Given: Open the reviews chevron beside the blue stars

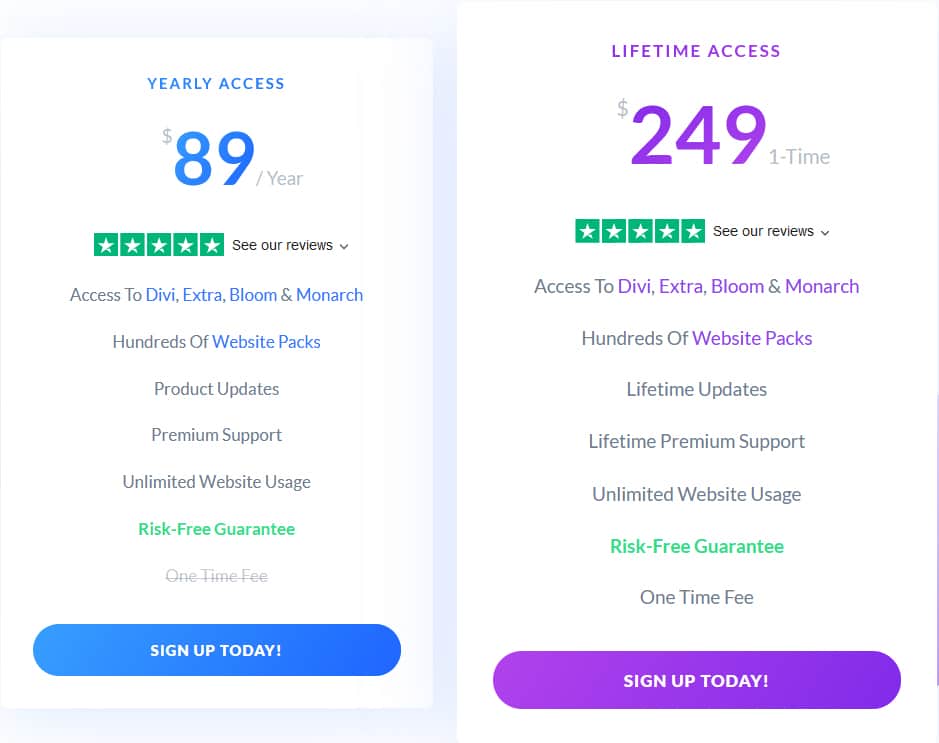Looking at the screenshot, I should [343, 246].
